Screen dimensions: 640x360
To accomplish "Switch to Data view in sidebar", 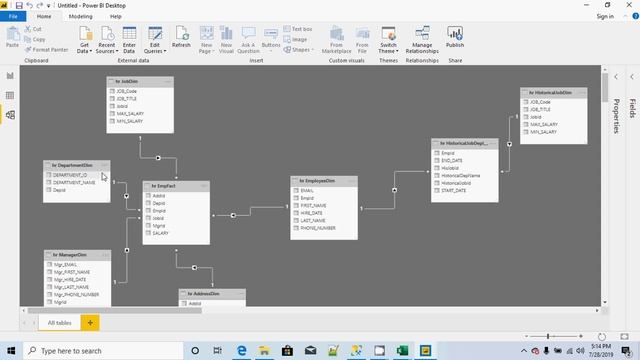I will tap(10, 96).
